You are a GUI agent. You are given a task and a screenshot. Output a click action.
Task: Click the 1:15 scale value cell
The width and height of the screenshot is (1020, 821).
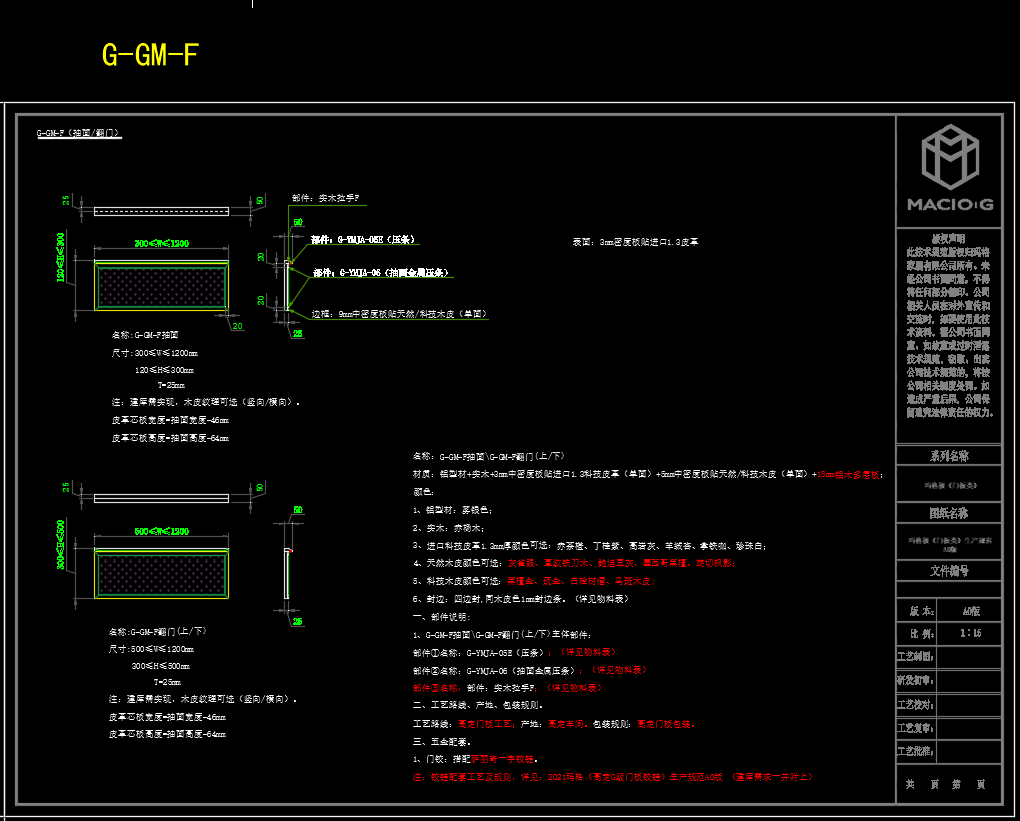[x=970, y=633]
